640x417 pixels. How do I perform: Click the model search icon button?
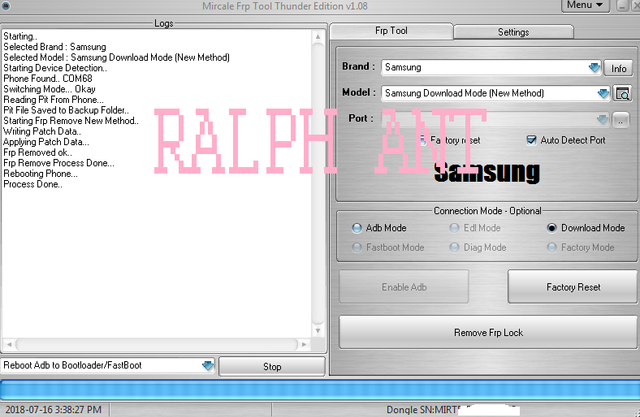(622, 94)
